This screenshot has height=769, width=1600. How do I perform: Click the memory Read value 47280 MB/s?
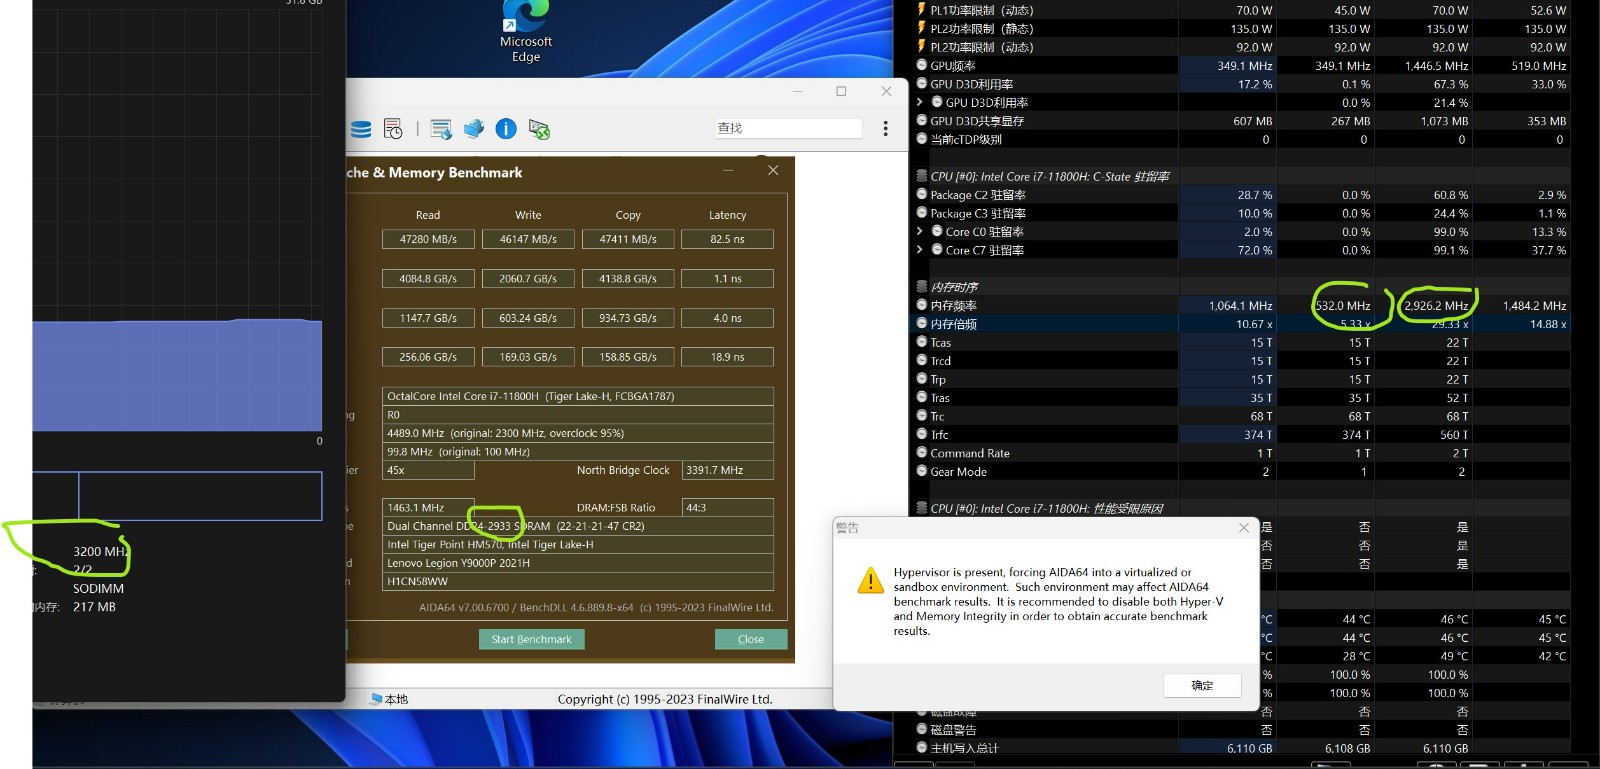[x=428, y=239]
